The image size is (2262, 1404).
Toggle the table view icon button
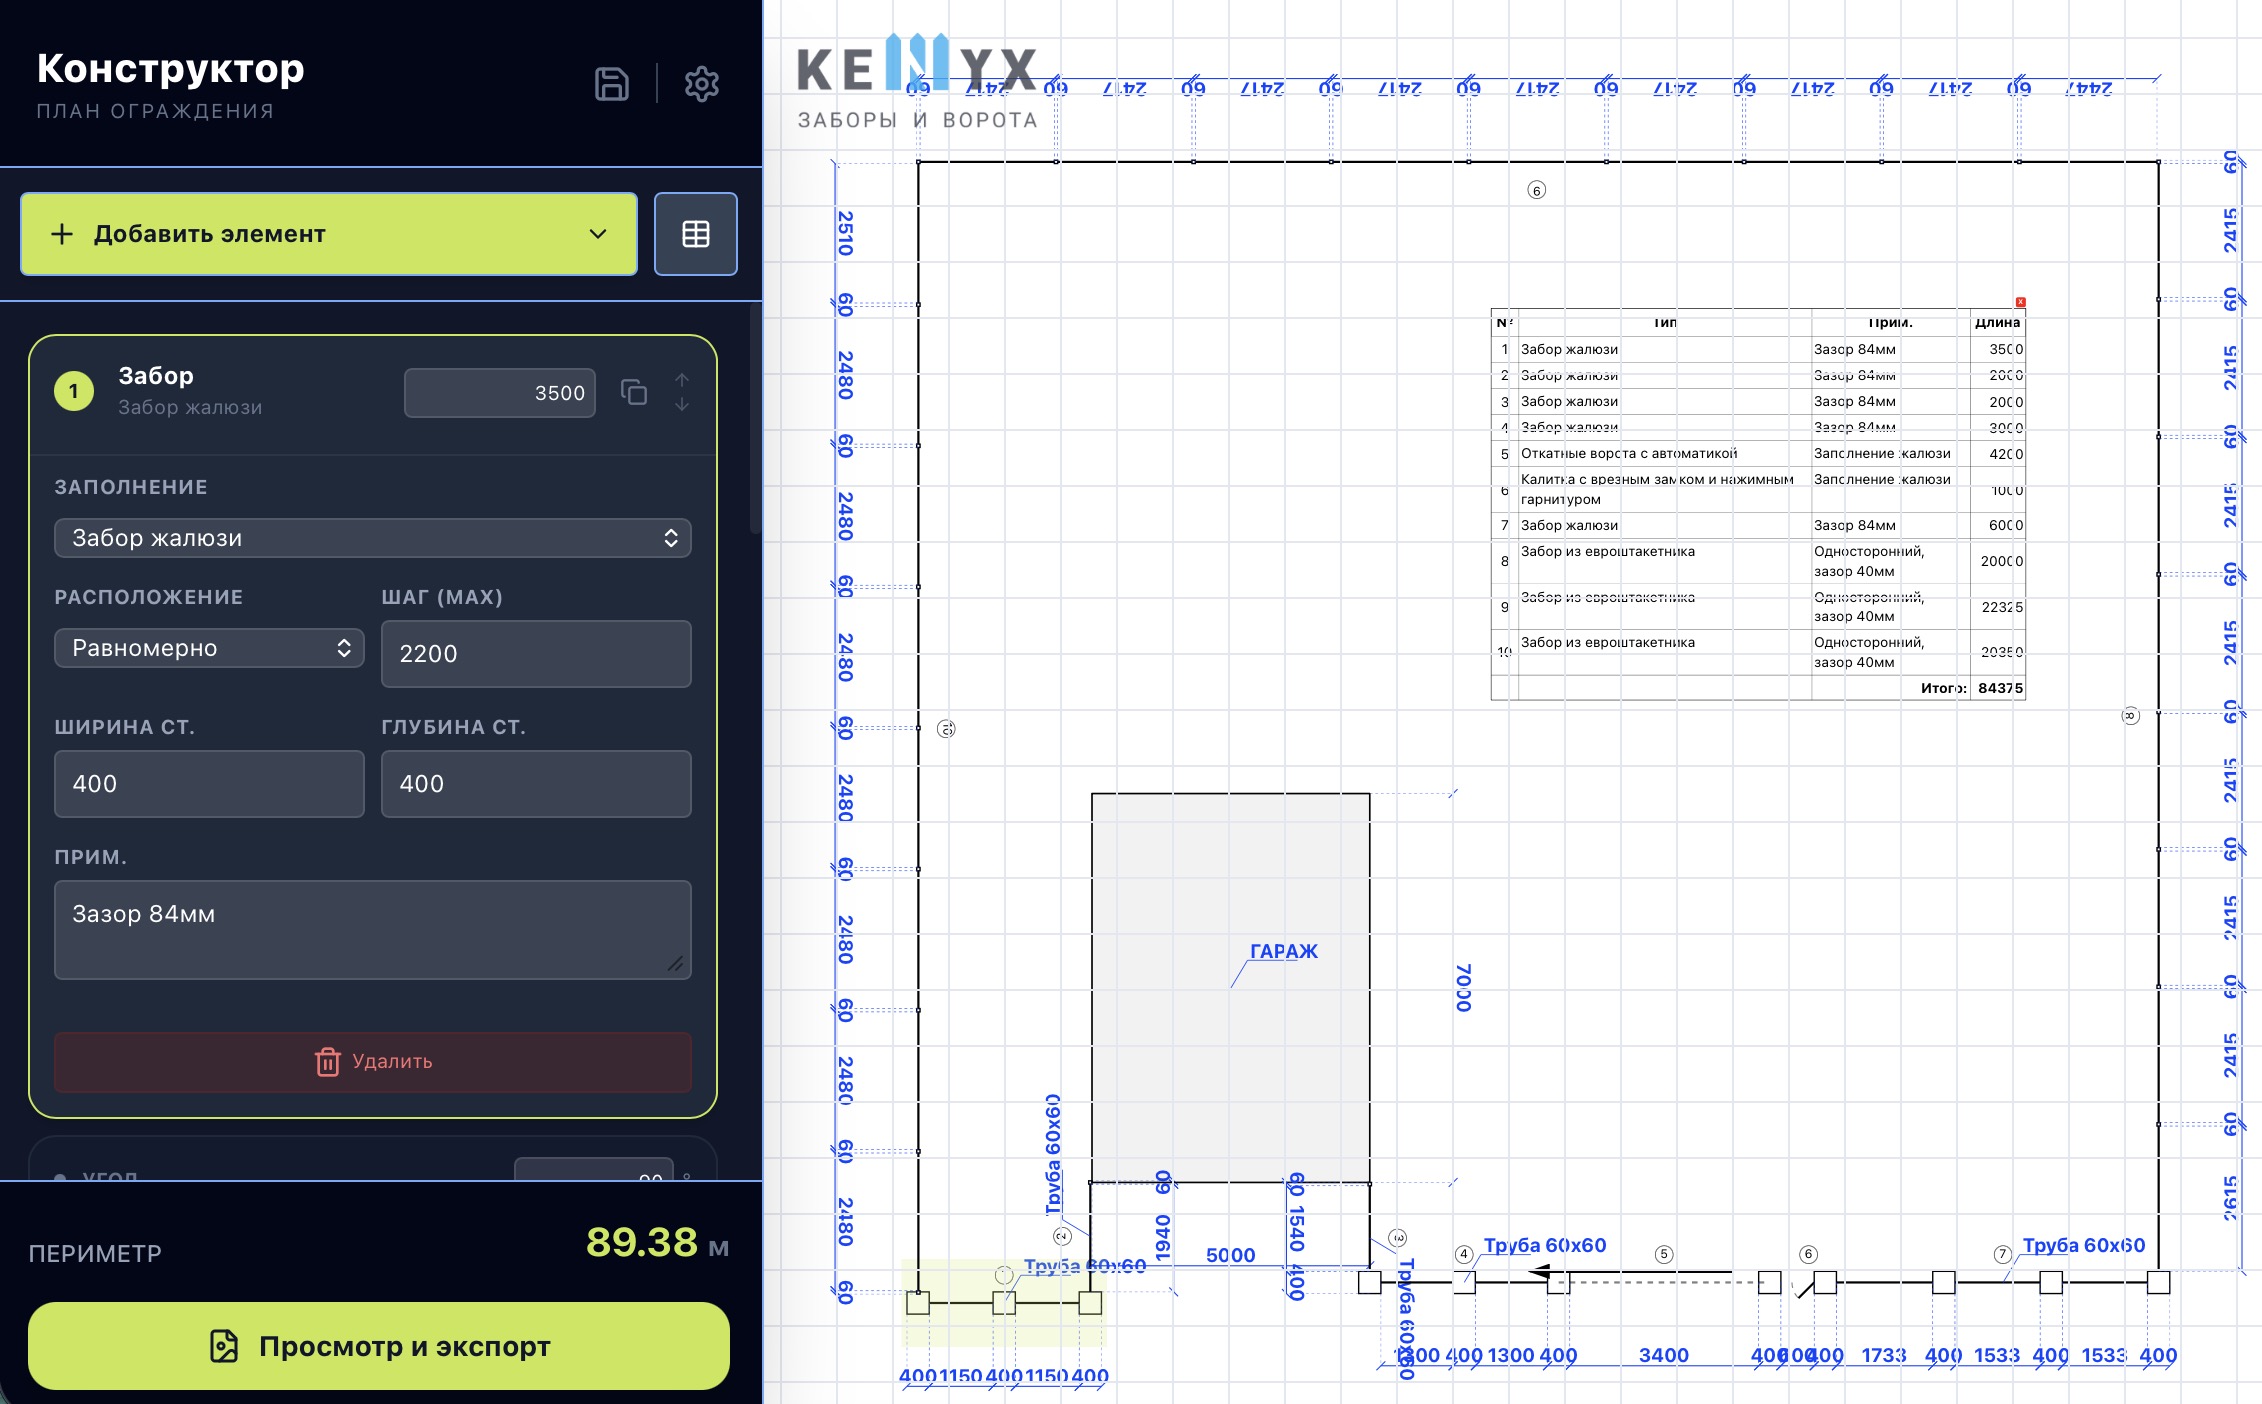coord(696,234)
